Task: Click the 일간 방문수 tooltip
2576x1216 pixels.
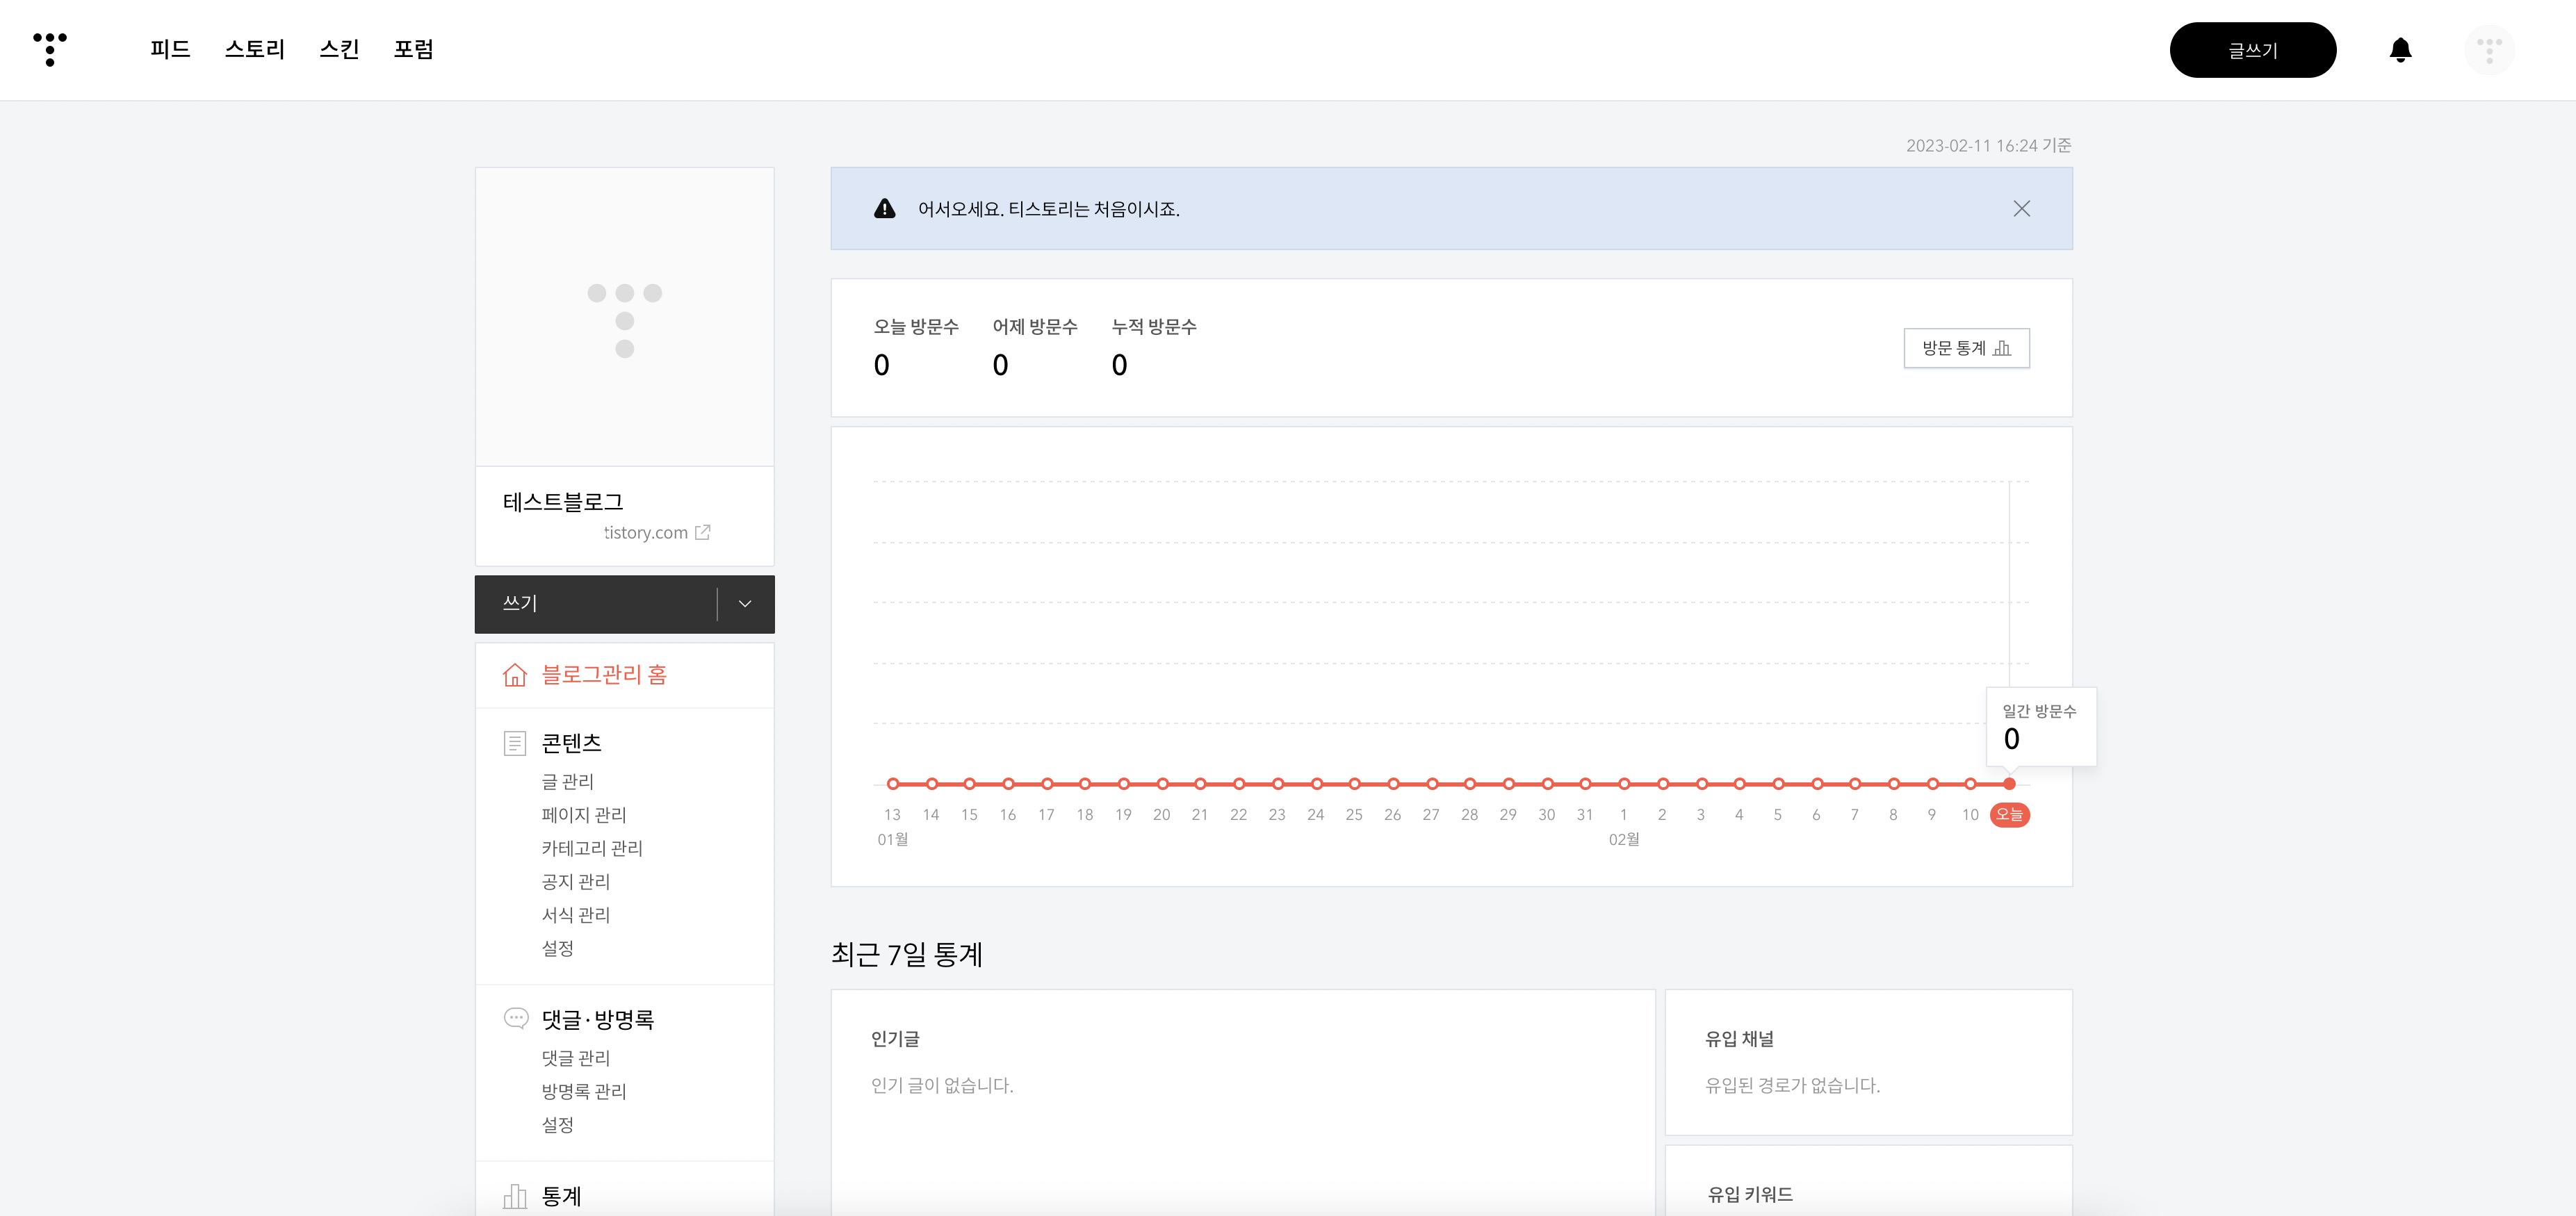Action: click(2041, 727)
